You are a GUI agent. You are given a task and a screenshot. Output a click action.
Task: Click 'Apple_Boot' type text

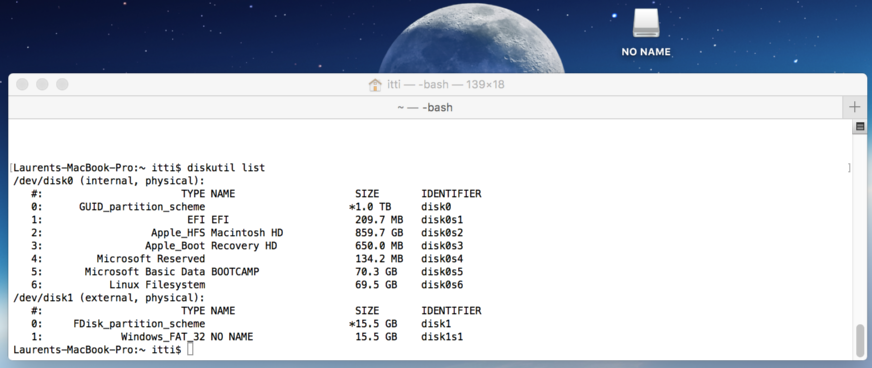(175, 246)
